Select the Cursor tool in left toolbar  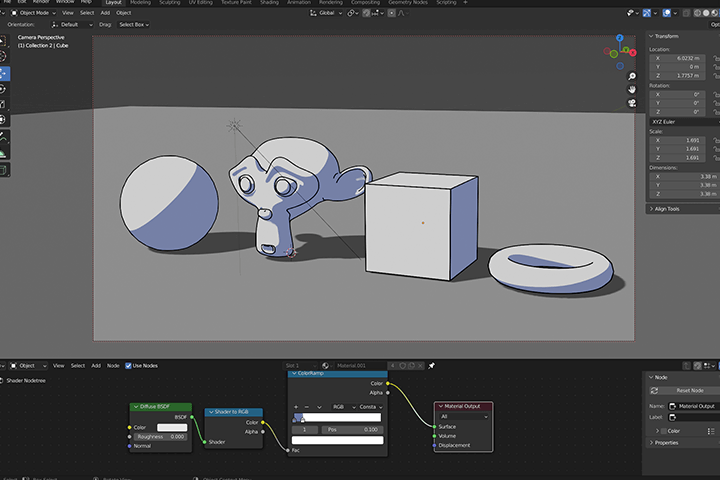pyautogui.click(x=4, y=56)
